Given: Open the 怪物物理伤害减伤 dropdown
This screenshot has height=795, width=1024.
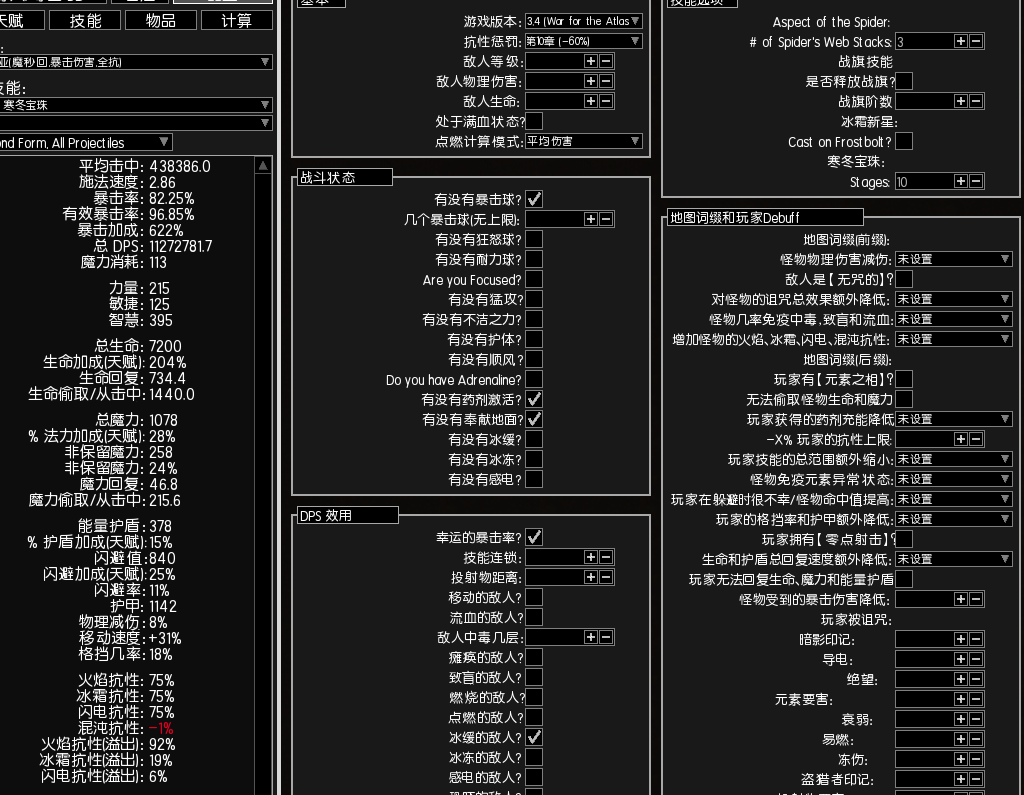Looking at the screenshot, I should [950, 258].
